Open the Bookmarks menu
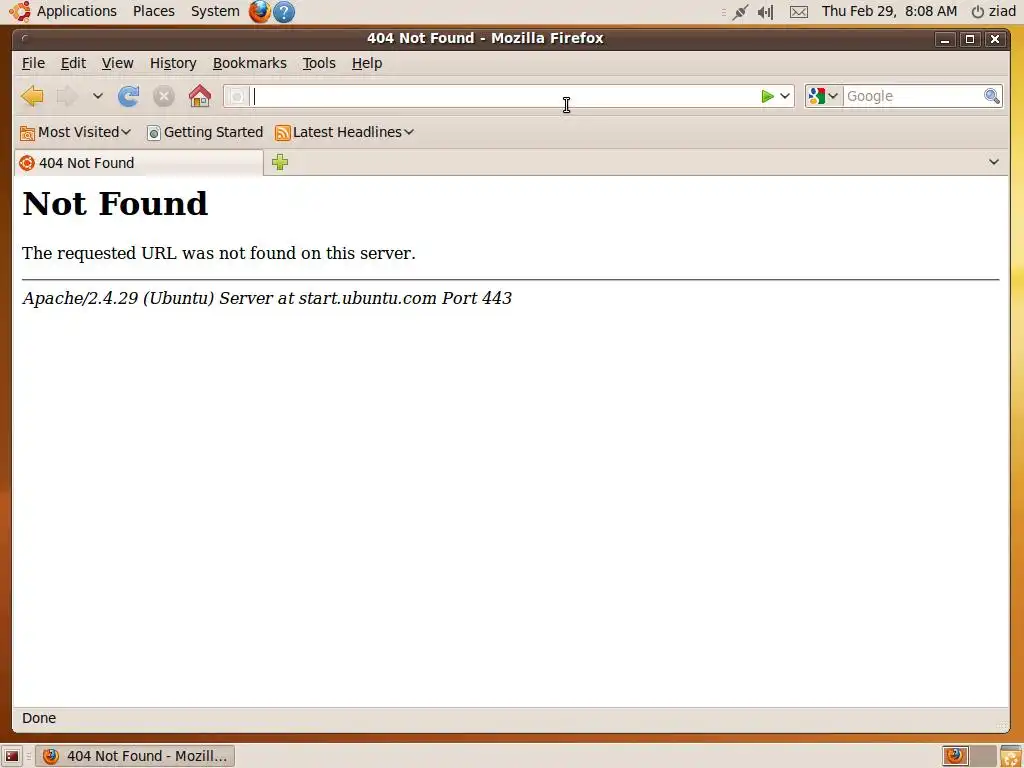 pos(249,63)
